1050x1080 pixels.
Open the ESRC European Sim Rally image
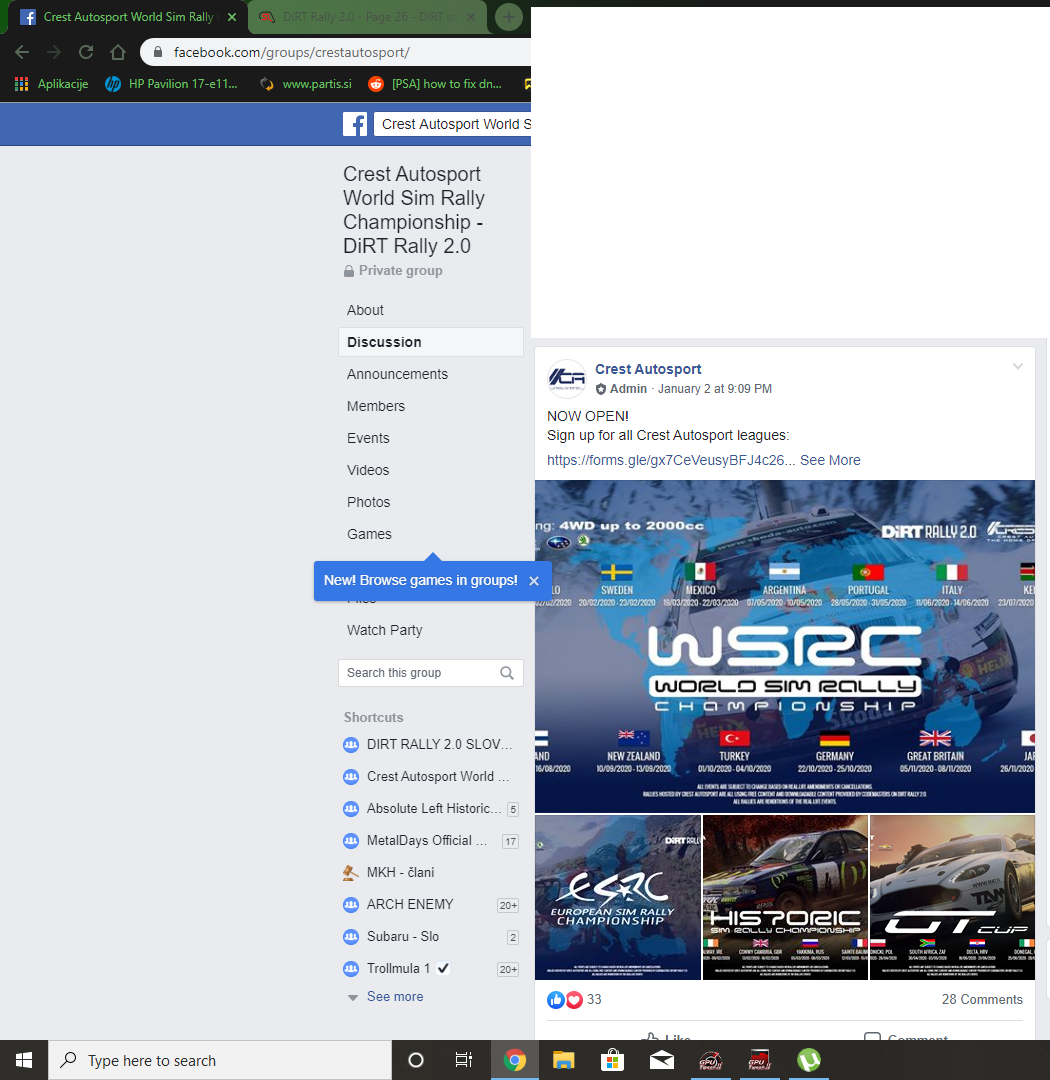(618, 897)
